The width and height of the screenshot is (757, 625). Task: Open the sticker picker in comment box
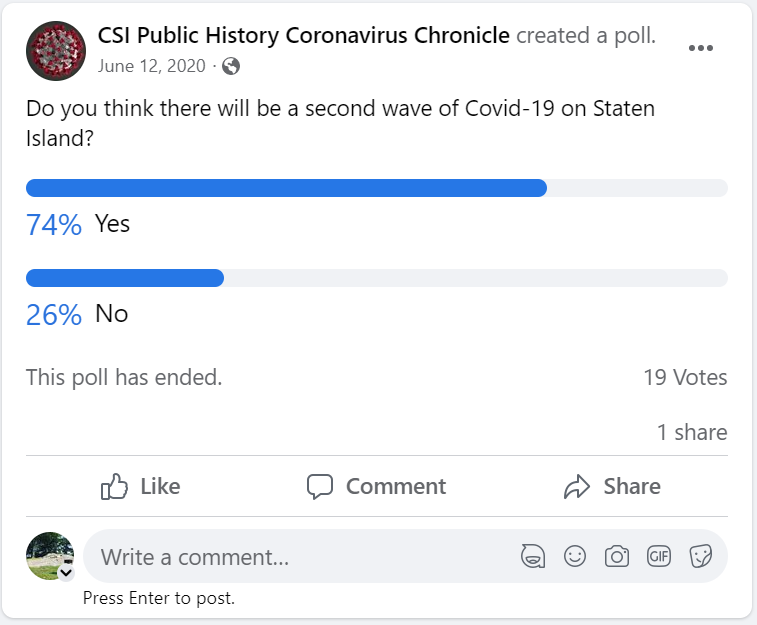click(x=700, y=556)
